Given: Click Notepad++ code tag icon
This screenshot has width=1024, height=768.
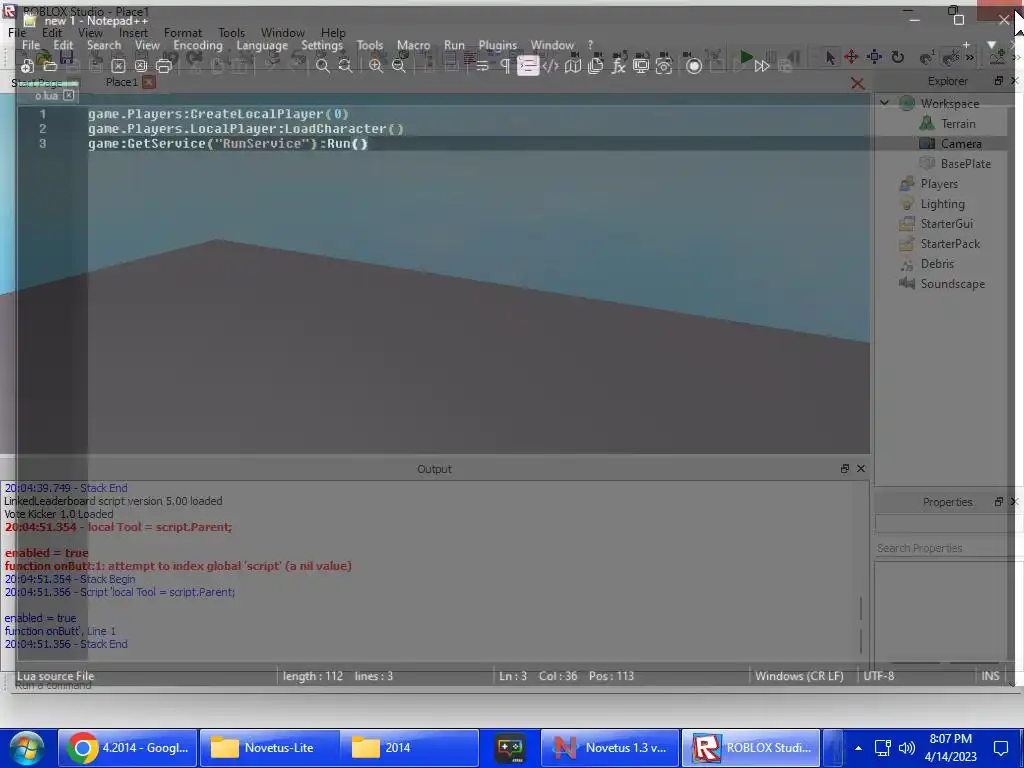Looking at the screenshot, I should point(551,66).
